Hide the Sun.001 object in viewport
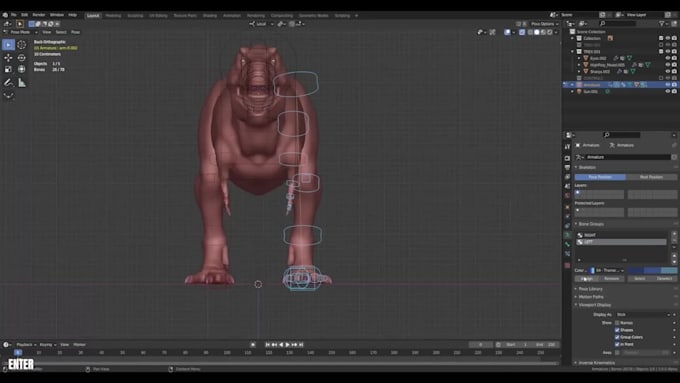Screen dimensions: 680x383 [668, 92]
